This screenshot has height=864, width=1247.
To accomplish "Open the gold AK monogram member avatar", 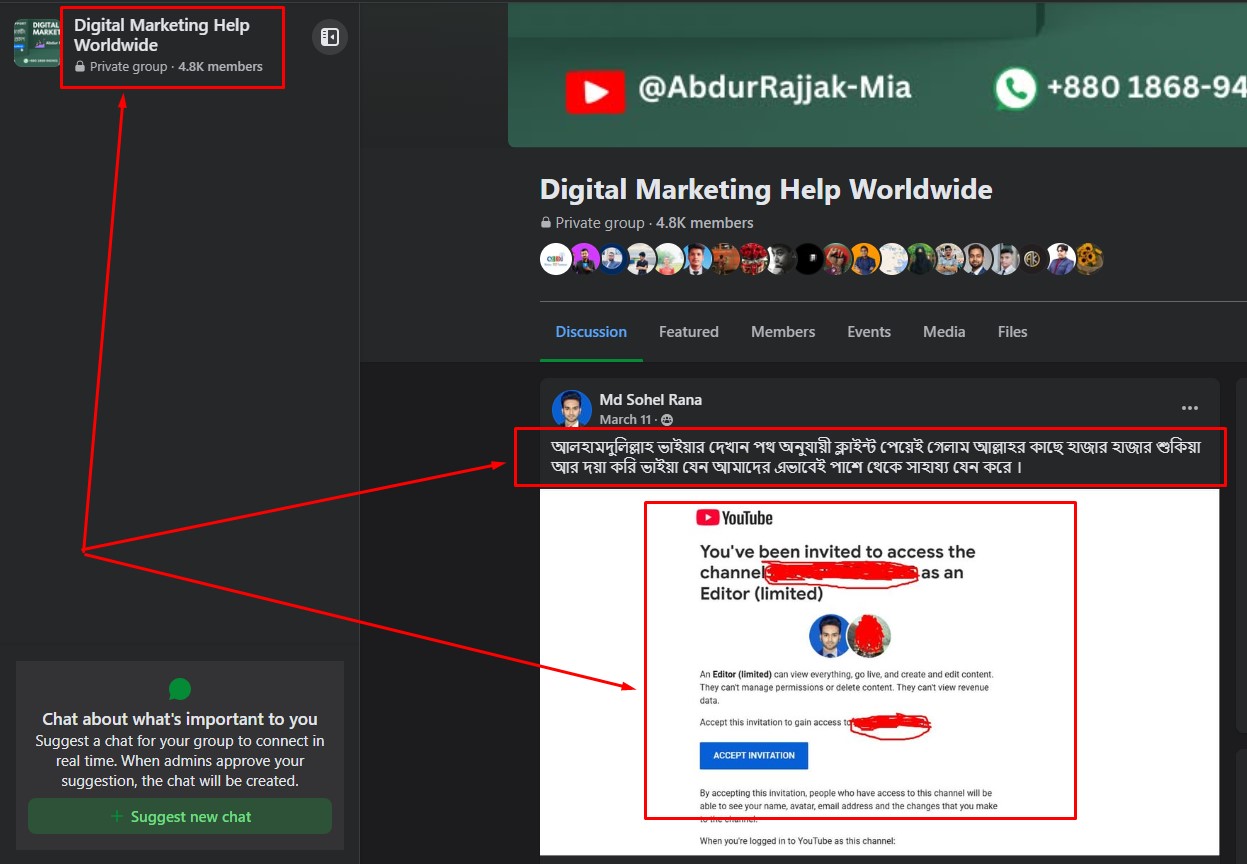I will (1033, 259).
